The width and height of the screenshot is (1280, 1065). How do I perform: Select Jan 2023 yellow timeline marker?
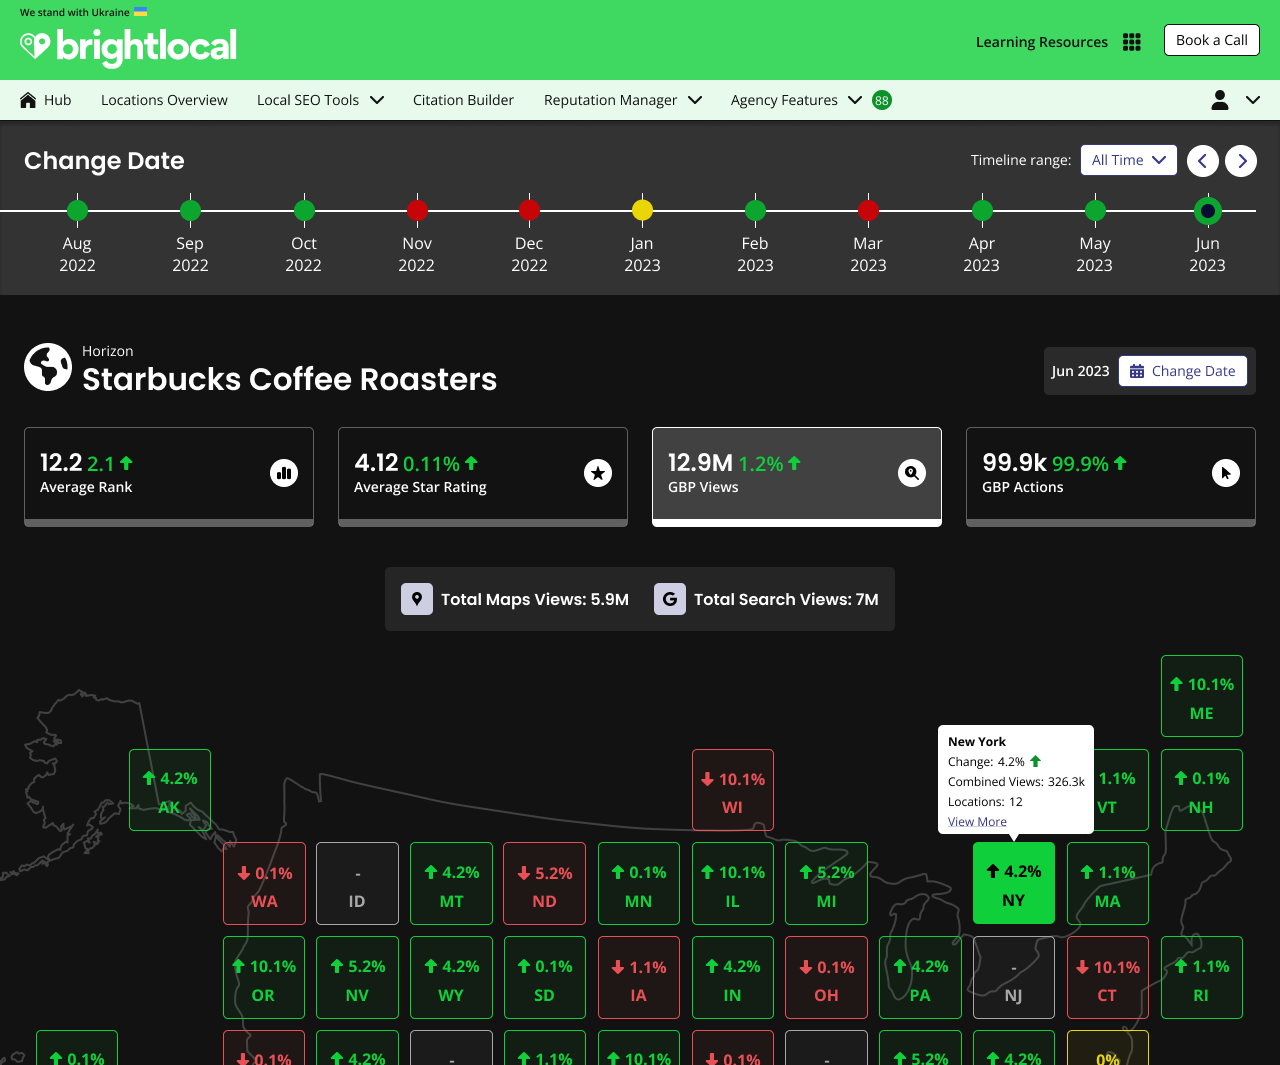click(x=642, y=210)
